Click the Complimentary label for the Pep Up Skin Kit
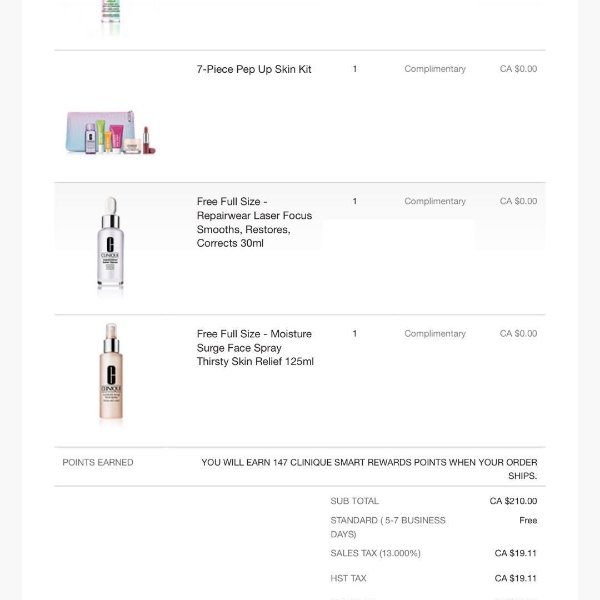The height and width of the screenshot is (600, 600). click(435, 69)
